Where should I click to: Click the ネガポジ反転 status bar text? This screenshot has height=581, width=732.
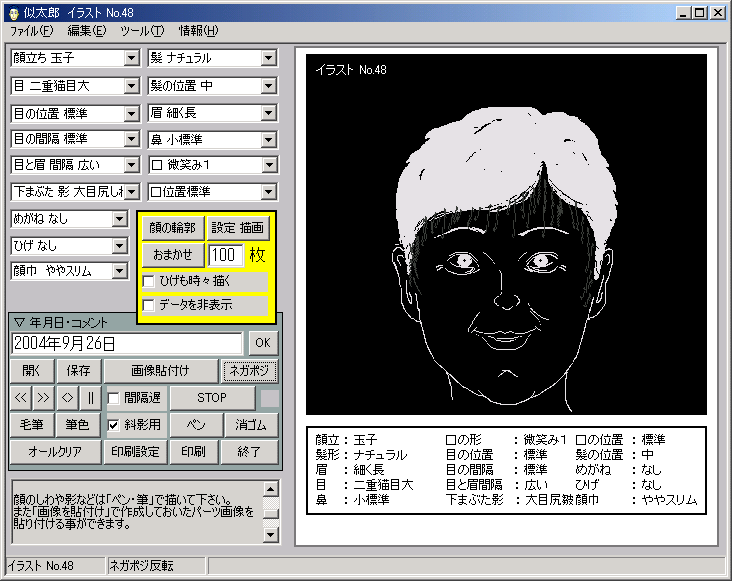tap(141, 566)
